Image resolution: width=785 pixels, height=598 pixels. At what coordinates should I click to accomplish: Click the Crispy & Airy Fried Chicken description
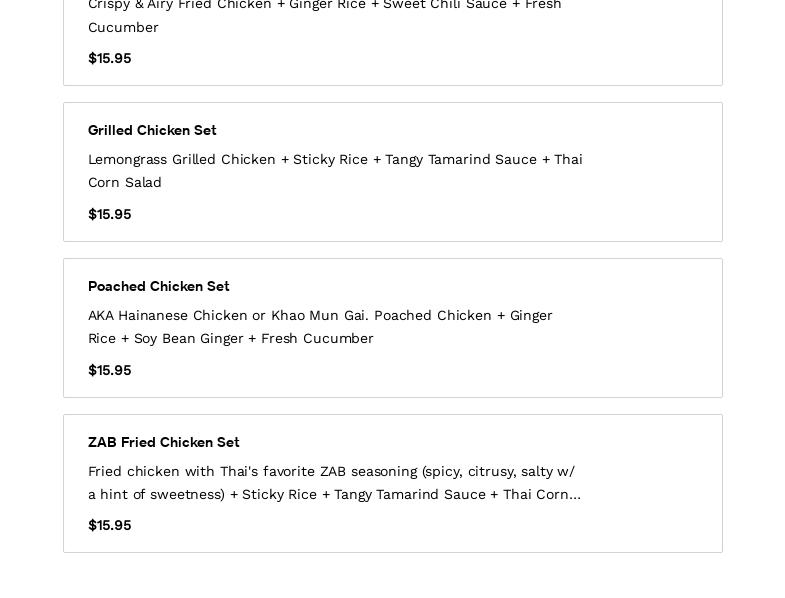pos(325,6)
